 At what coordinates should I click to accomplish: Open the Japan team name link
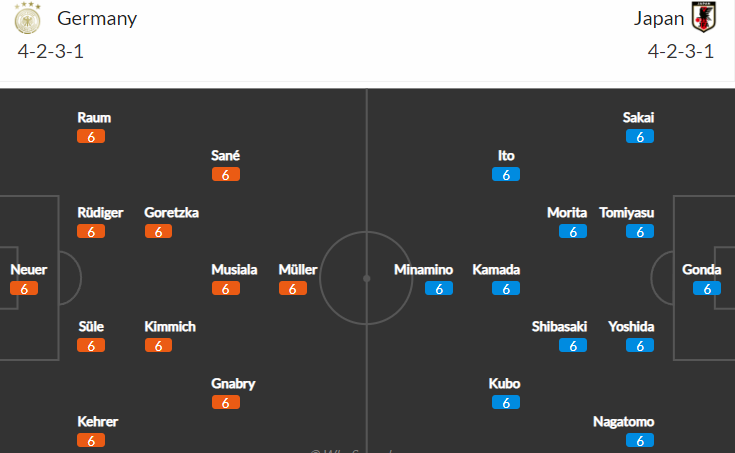click(x=659, y=18)
